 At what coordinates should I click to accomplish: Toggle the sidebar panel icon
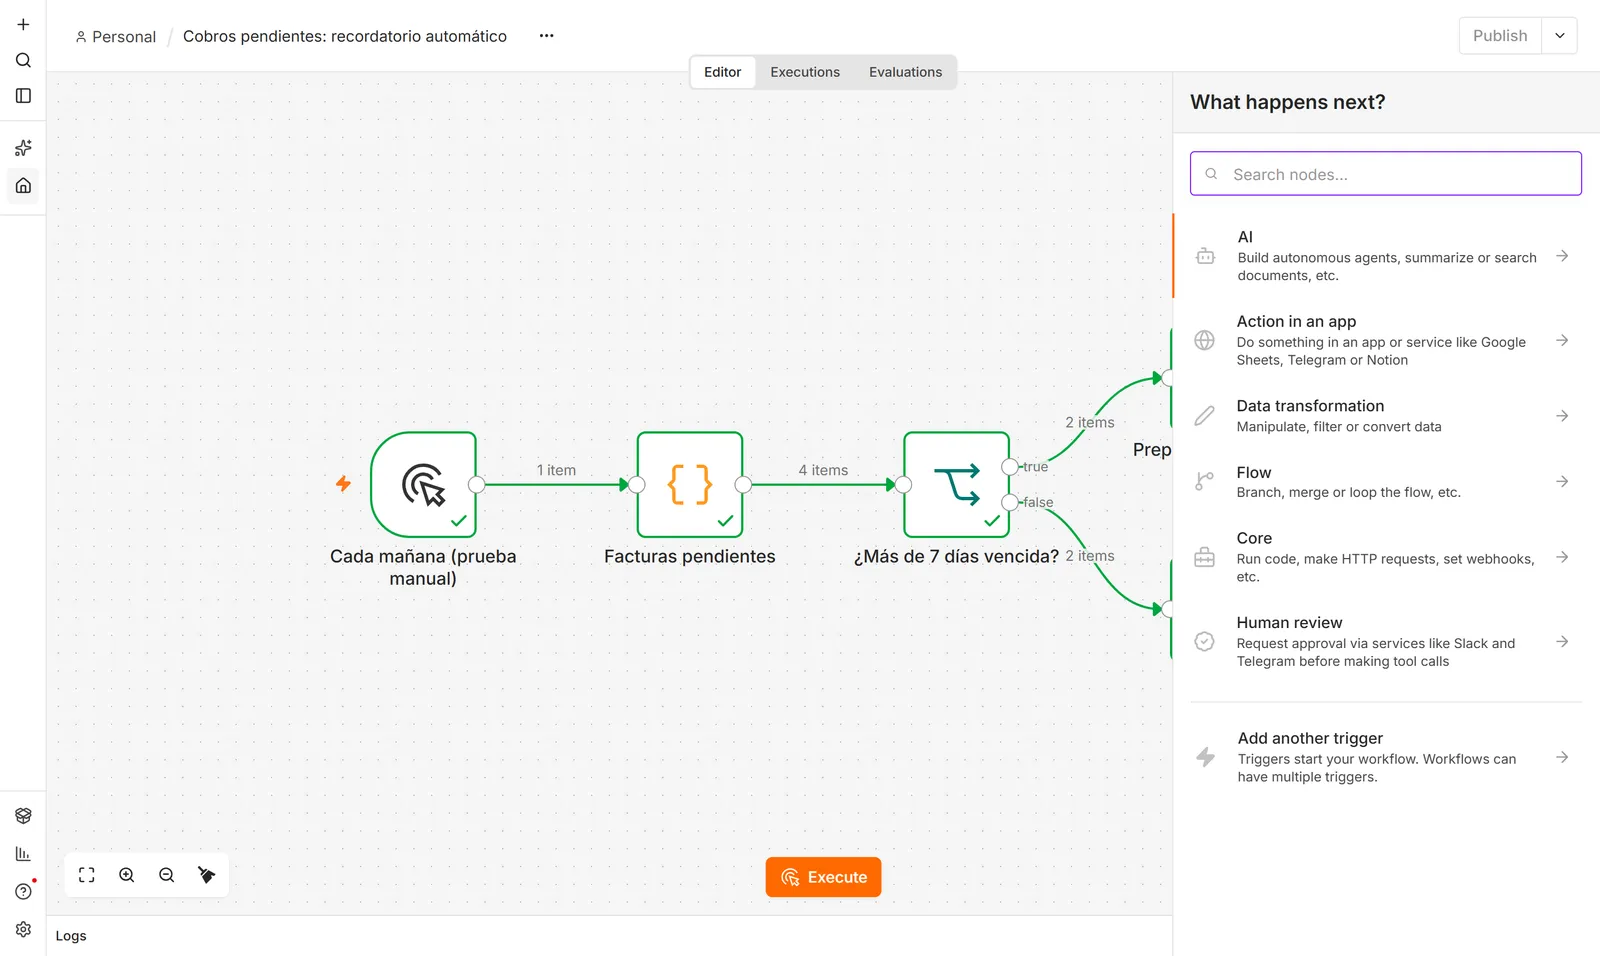23,96
